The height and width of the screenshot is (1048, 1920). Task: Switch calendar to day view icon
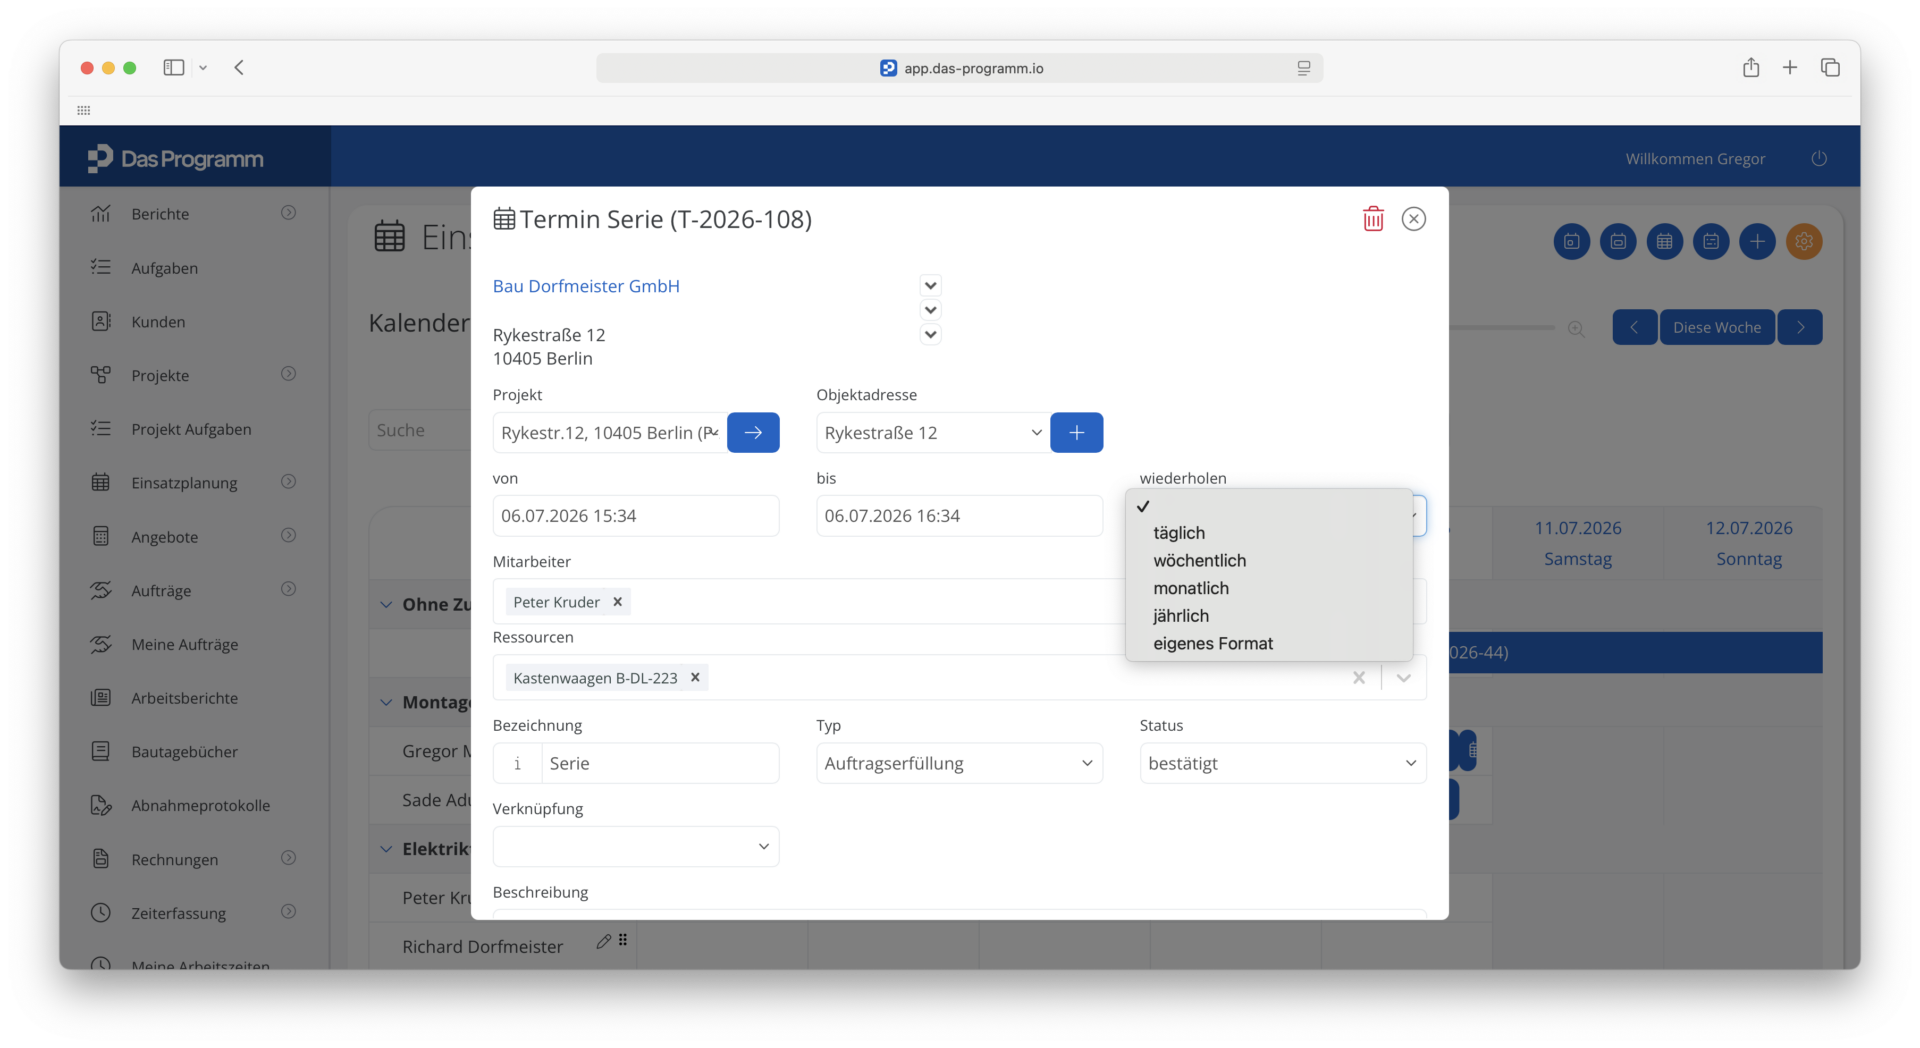click(1572, 242)
